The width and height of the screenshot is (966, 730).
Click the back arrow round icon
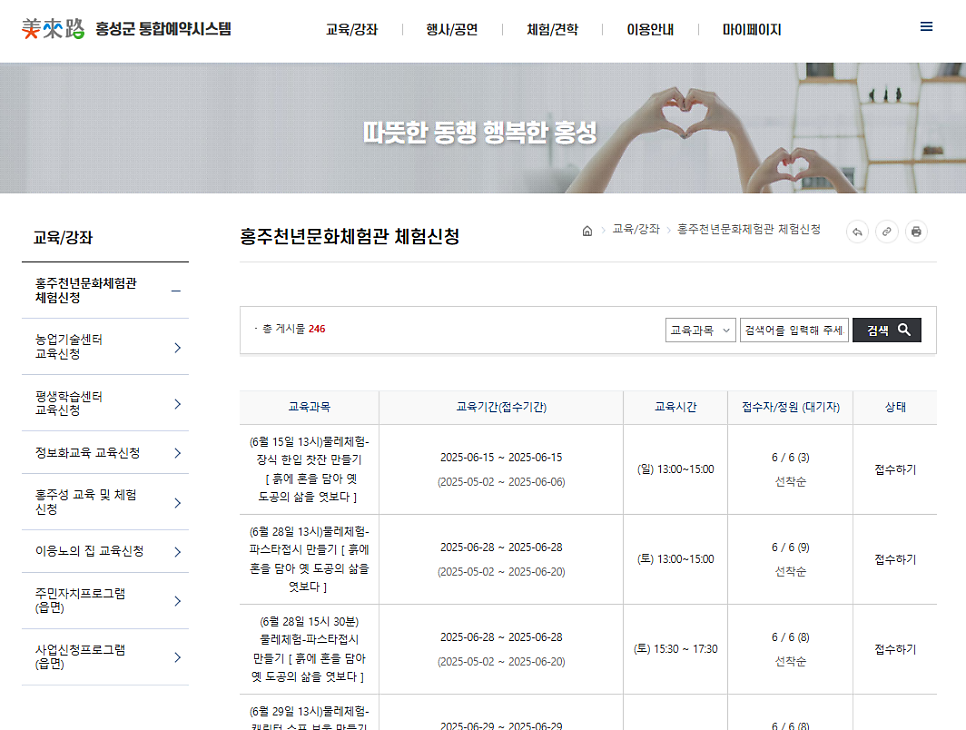(x=857, y=232)
